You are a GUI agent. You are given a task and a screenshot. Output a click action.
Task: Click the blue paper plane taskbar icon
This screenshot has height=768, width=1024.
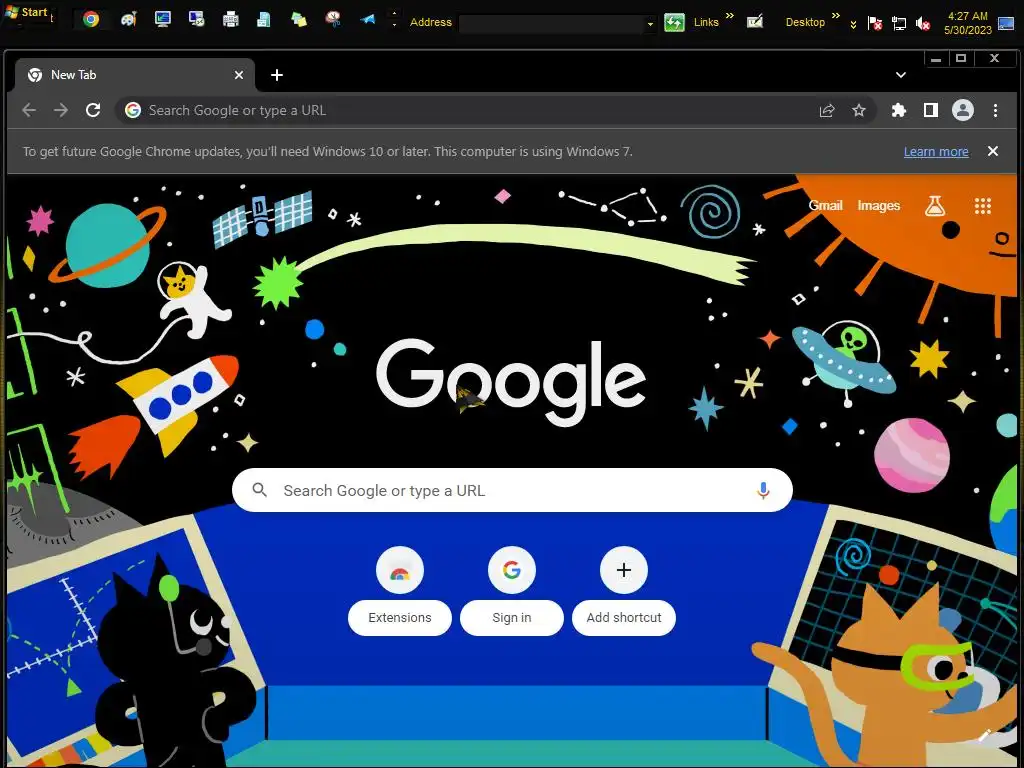pyautogui.click(x=368, y=20)
